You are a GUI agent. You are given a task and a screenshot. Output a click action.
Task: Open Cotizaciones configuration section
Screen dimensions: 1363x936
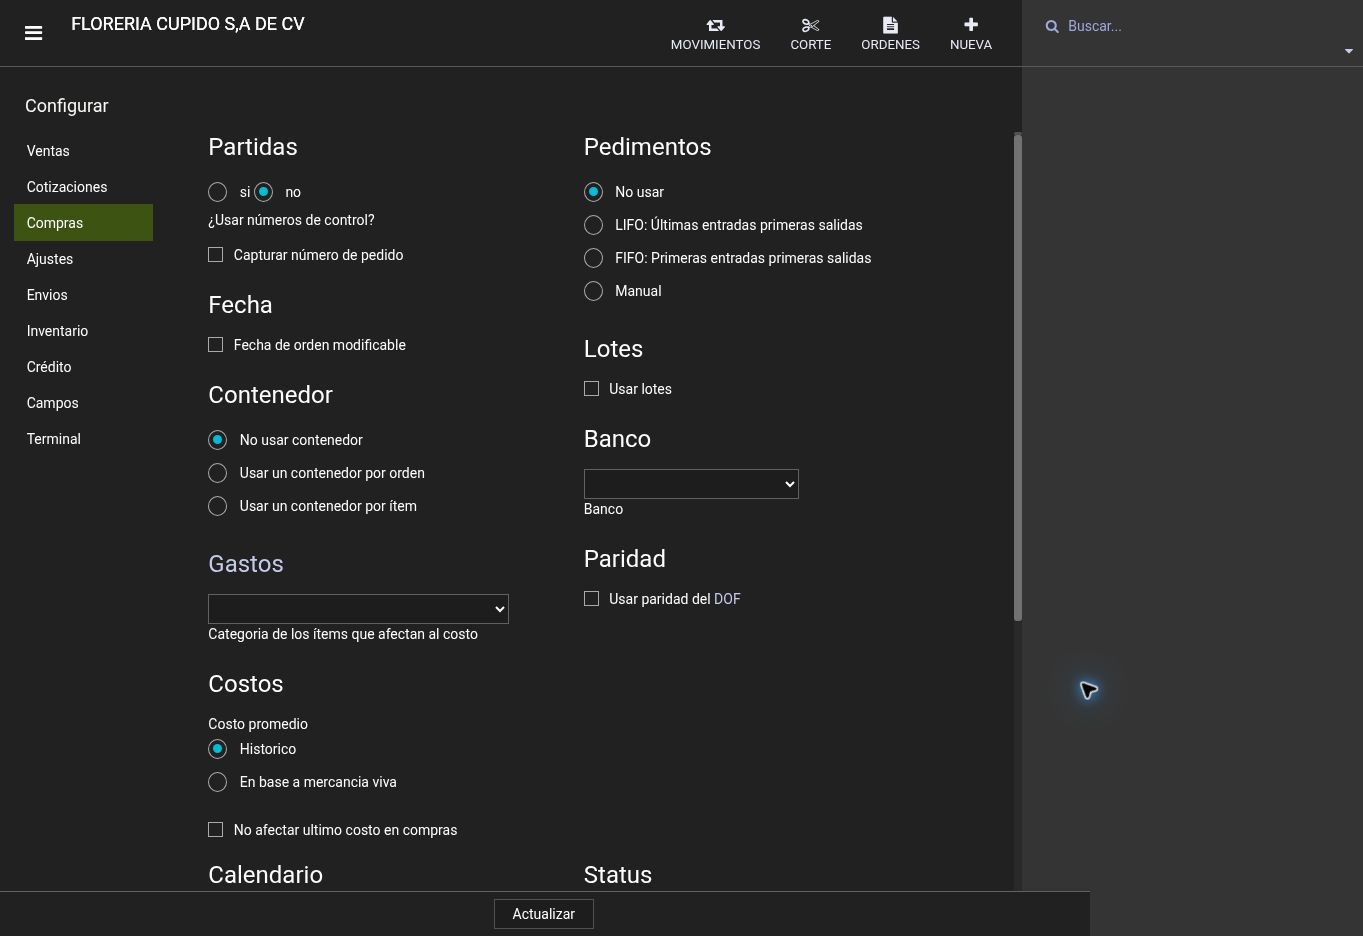84,187
